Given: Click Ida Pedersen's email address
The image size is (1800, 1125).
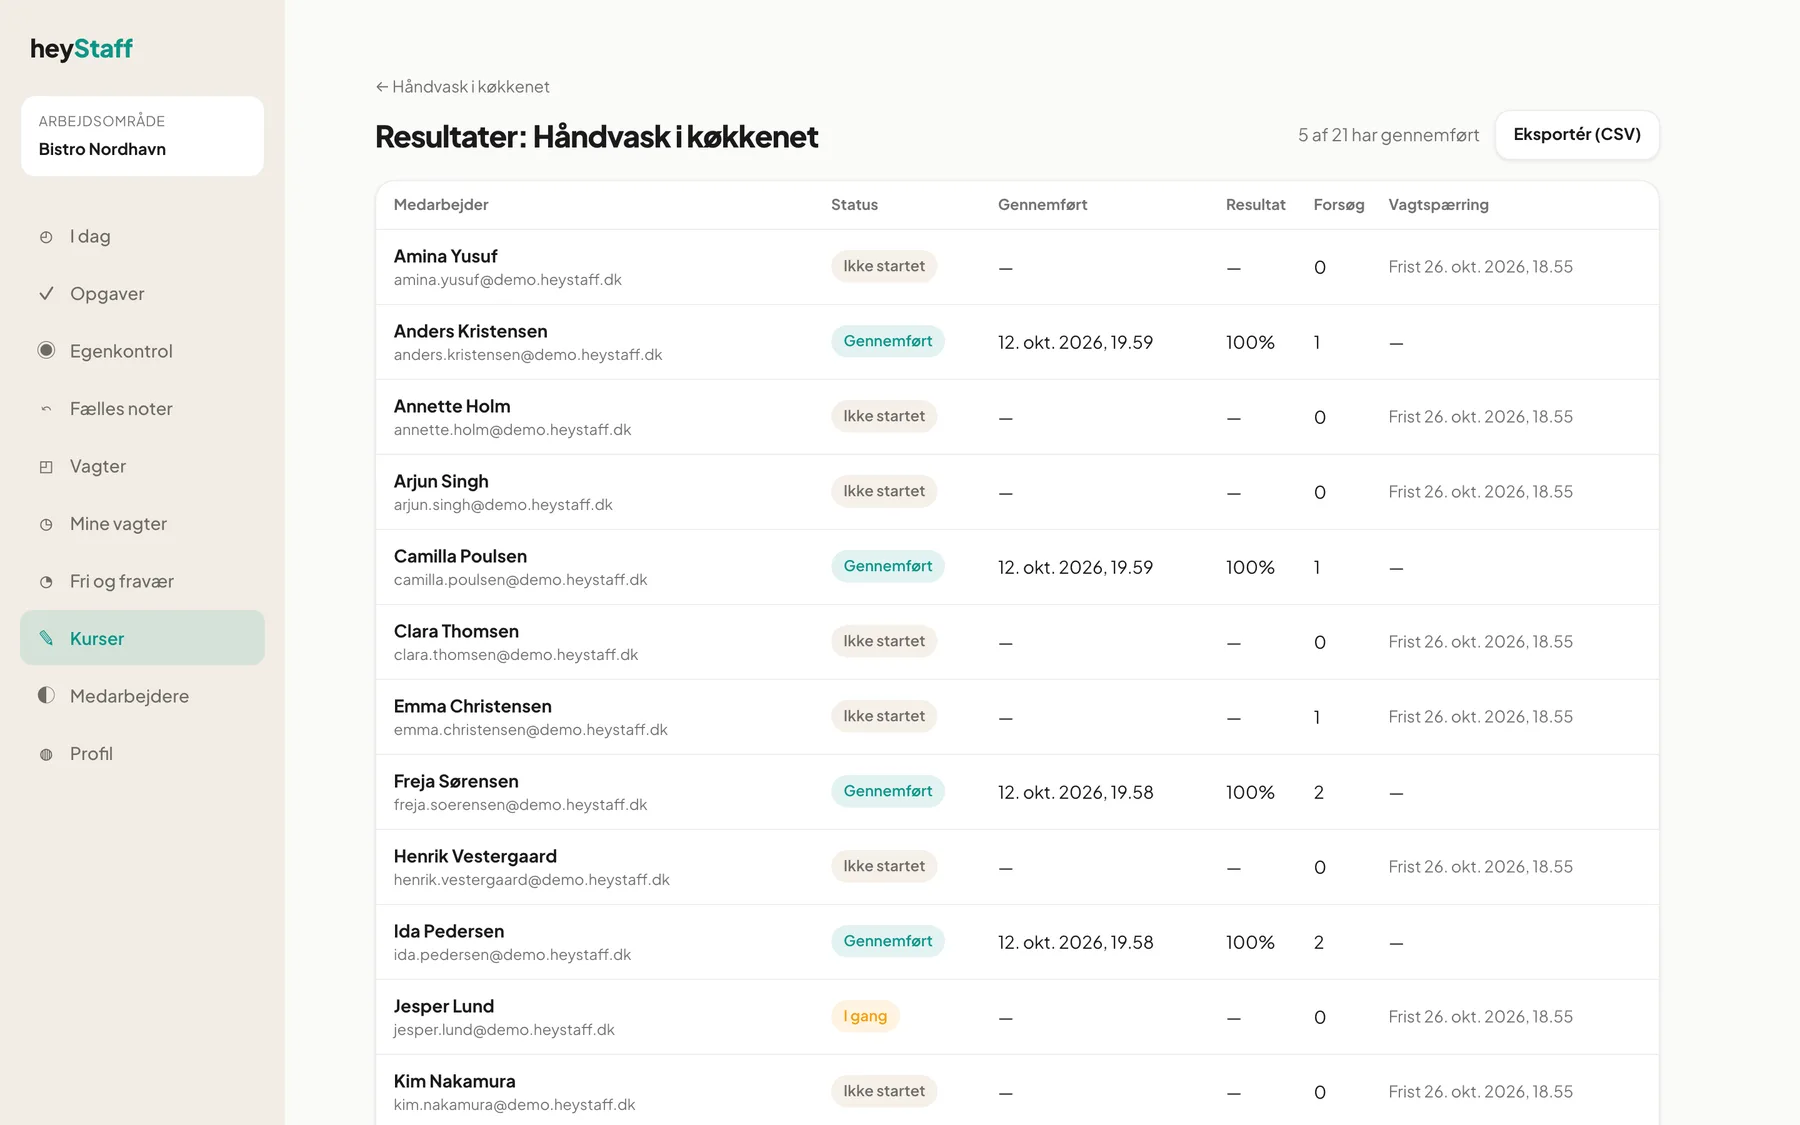Looking at the screenshot, I should 512,955.
